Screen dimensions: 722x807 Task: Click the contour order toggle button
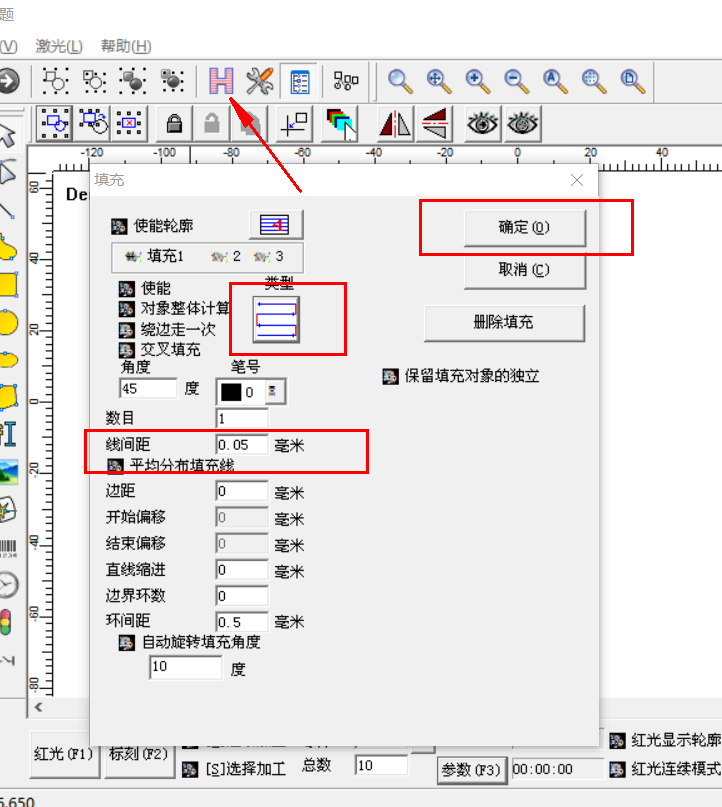click(276, 224)
